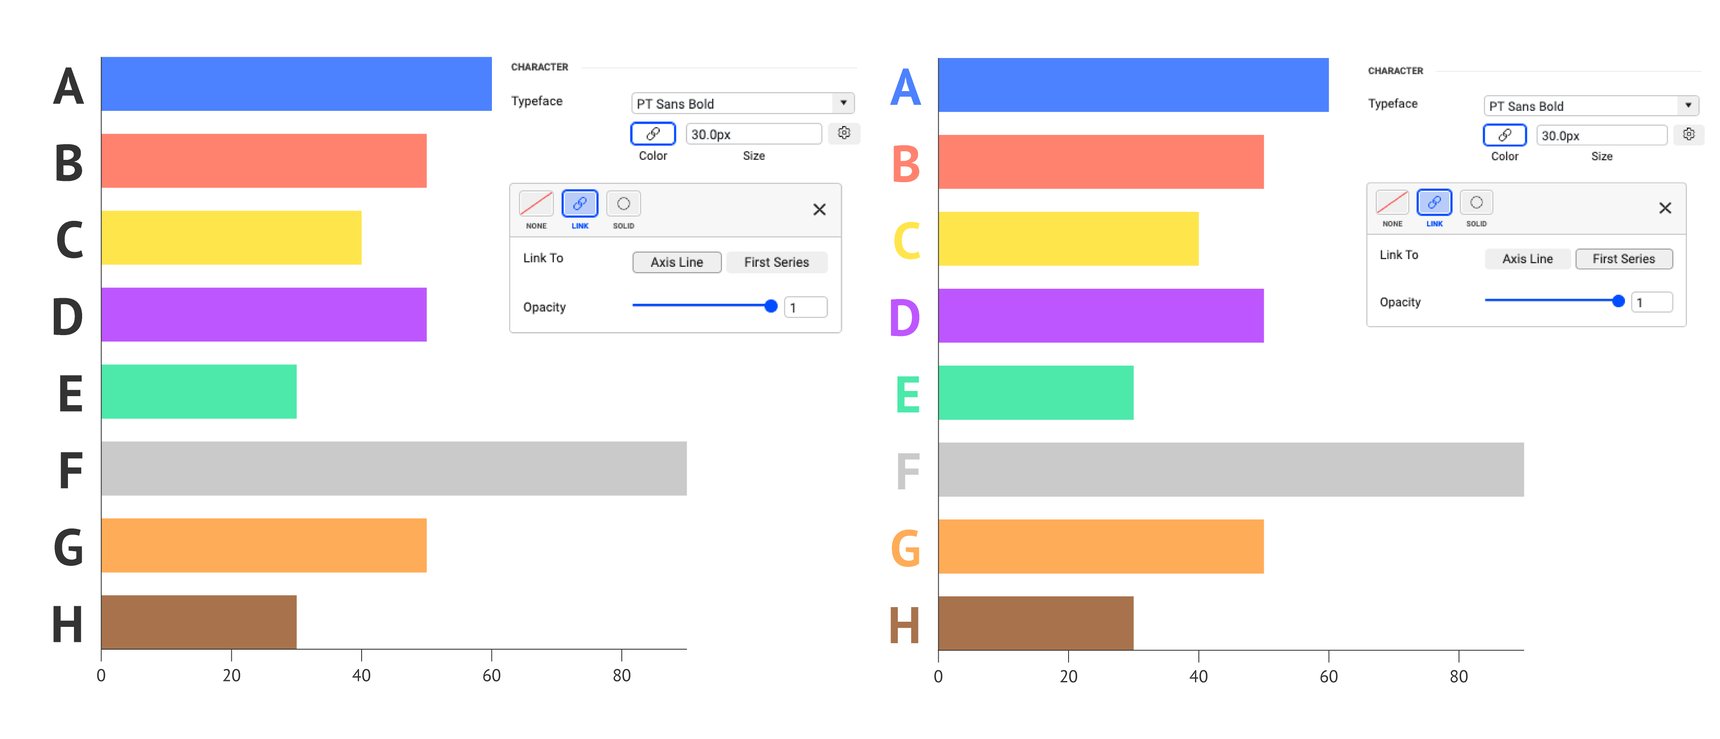Screen dimensions: 1720x739
Task: Toggle the Color link in the right panel
Action: [1505, 134]
